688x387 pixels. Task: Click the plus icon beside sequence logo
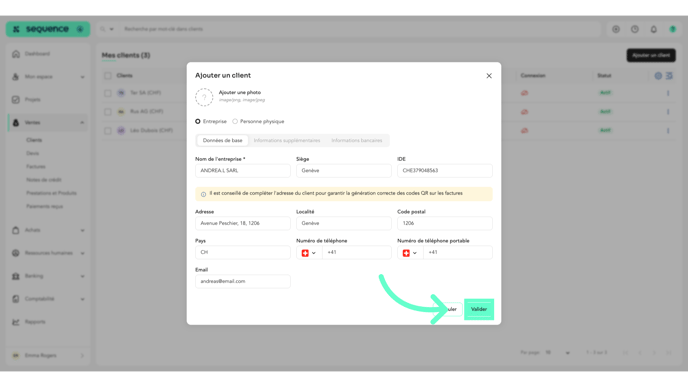click(80, 29)
